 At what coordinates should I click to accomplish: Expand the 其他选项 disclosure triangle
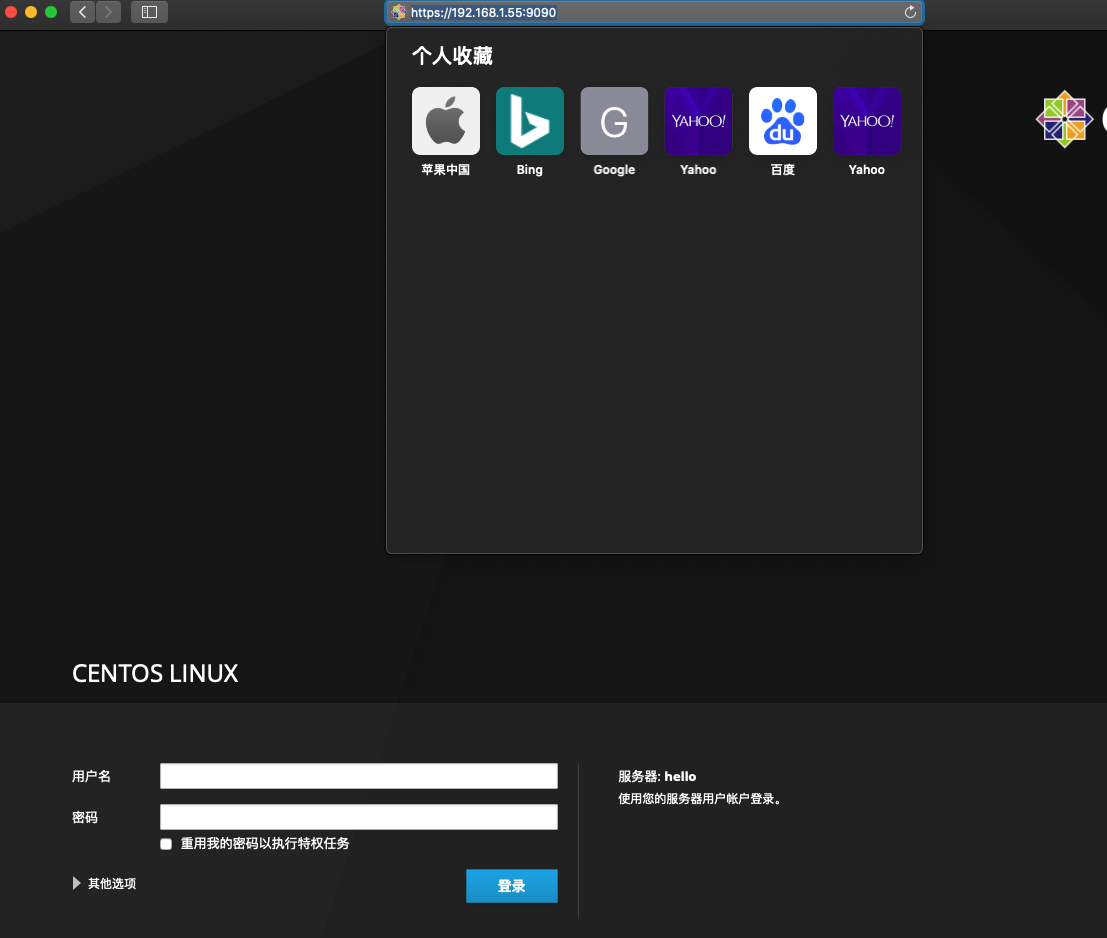pyautogui.click(x=76, y=883)
